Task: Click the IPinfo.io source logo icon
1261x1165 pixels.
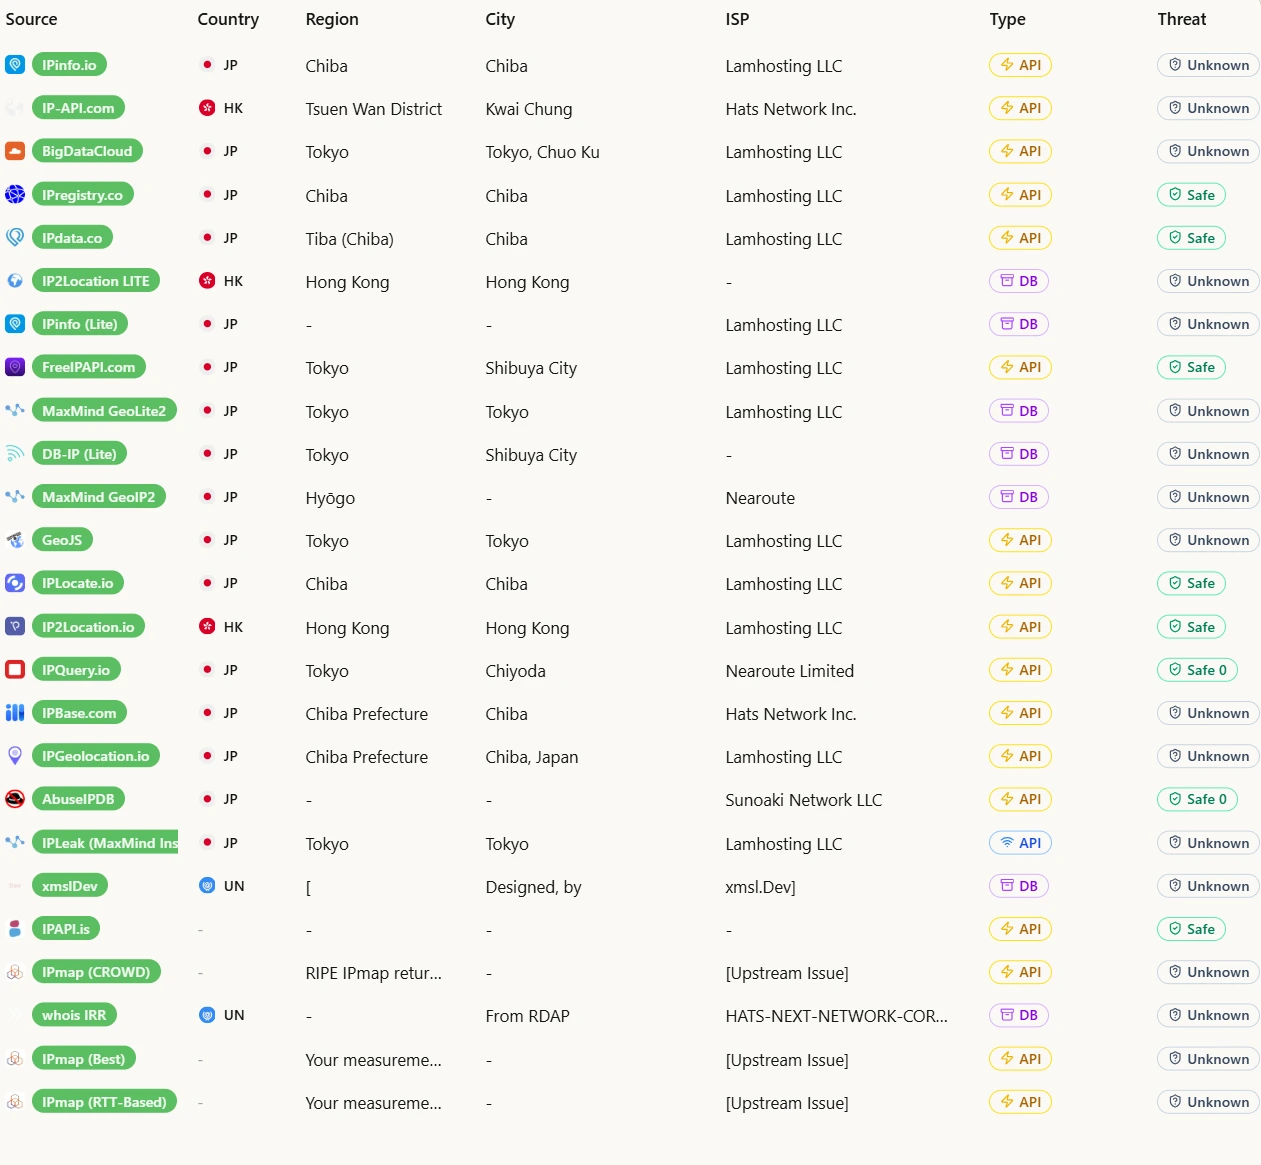Action: pyautogui.click(x=15, y=65)
